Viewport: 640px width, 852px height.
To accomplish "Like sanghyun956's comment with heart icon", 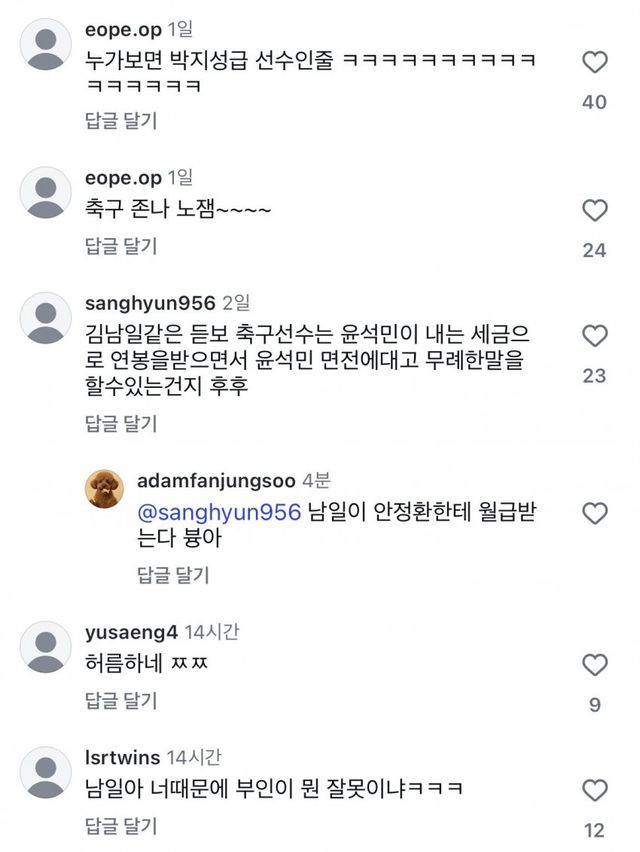I will point(594,335).
